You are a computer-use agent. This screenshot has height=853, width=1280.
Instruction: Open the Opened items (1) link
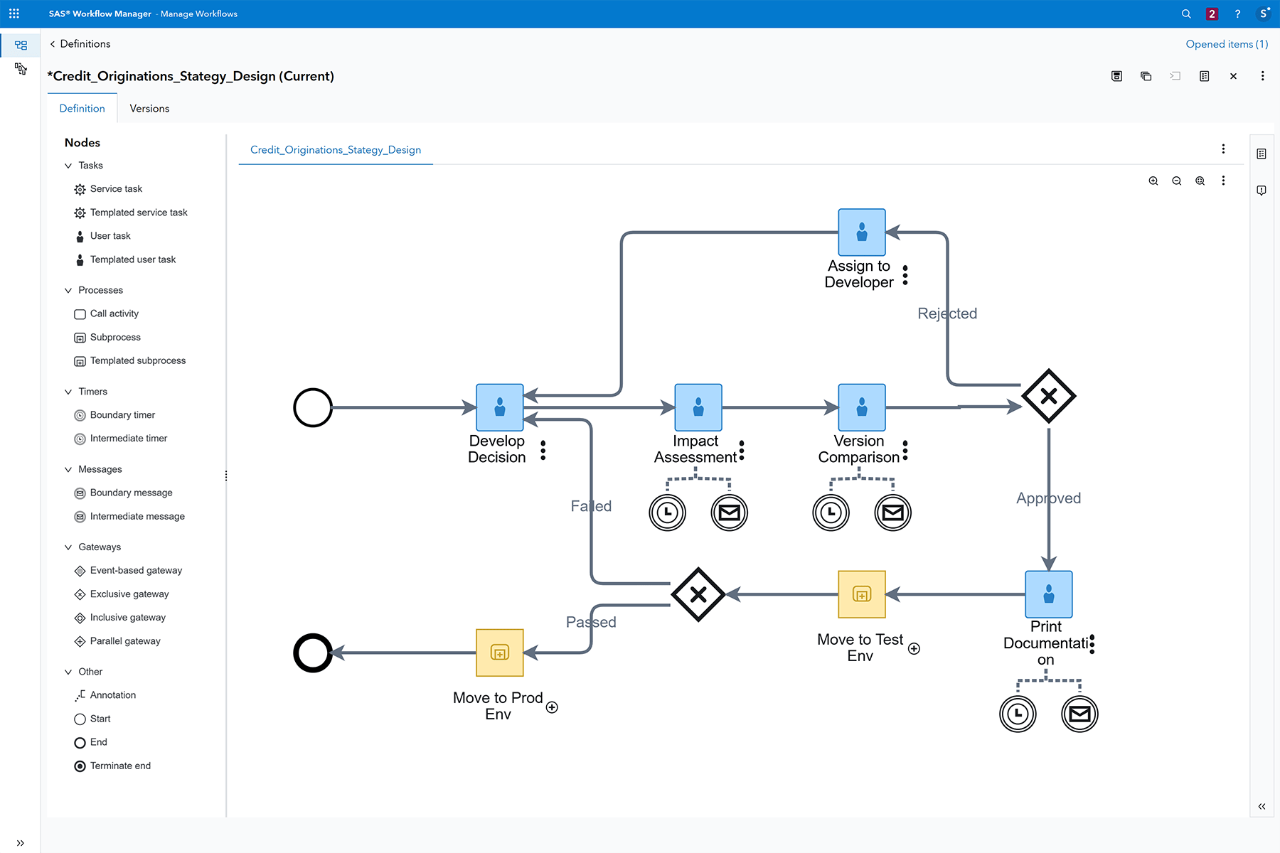pyautogui.click(x=1226, y=44)
